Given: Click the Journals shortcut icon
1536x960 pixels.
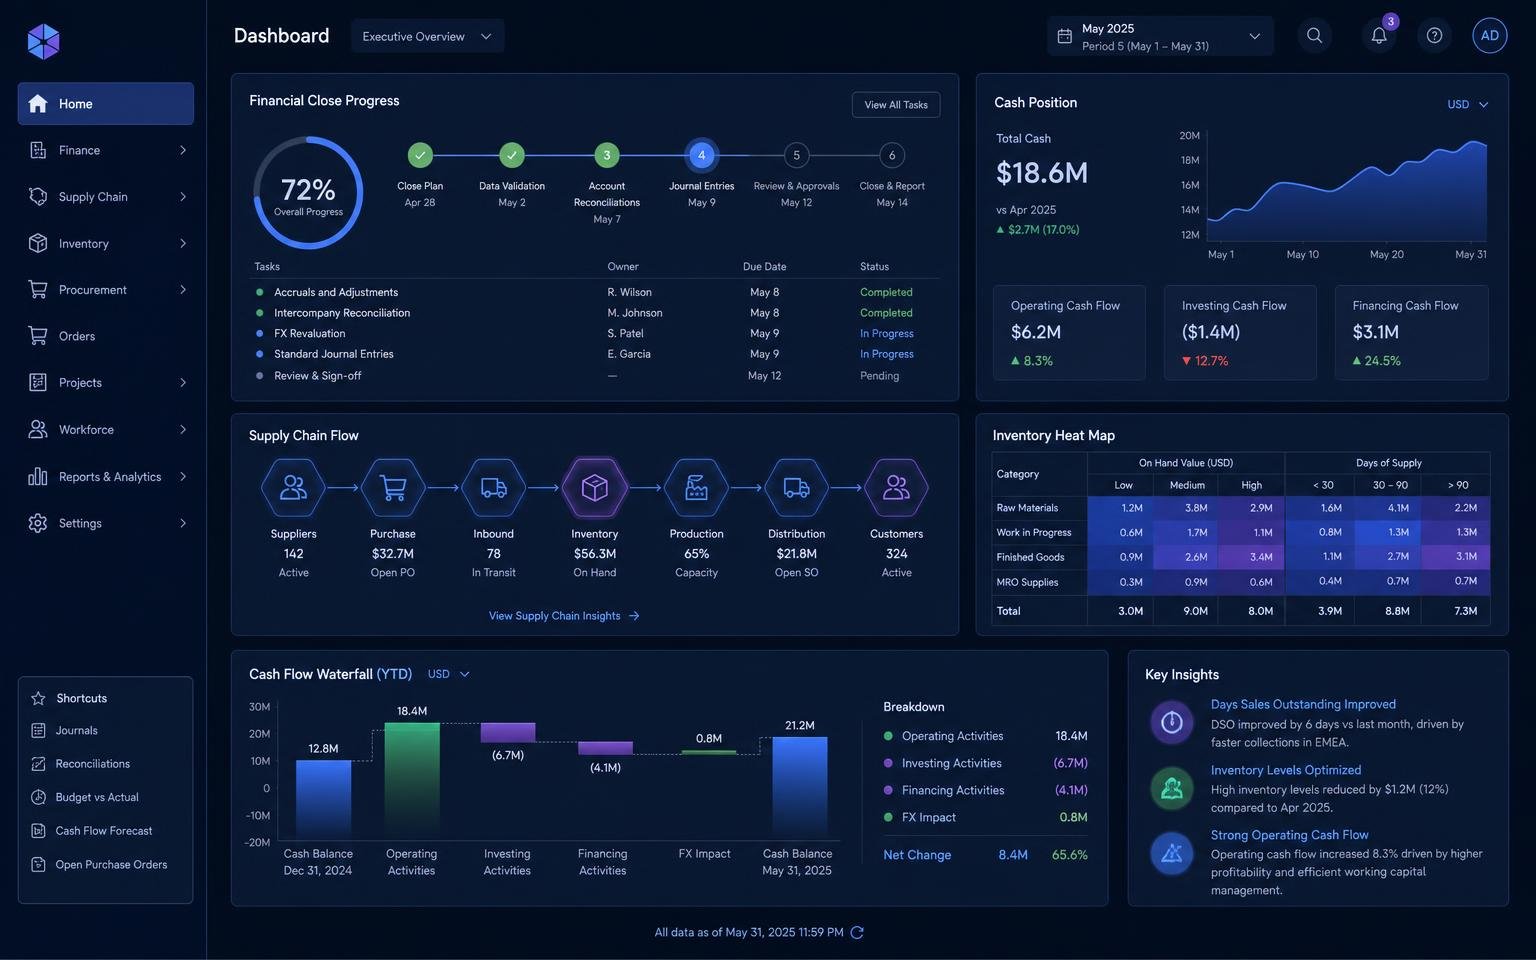Looking at the screenshot, I should tap(38, 731).
